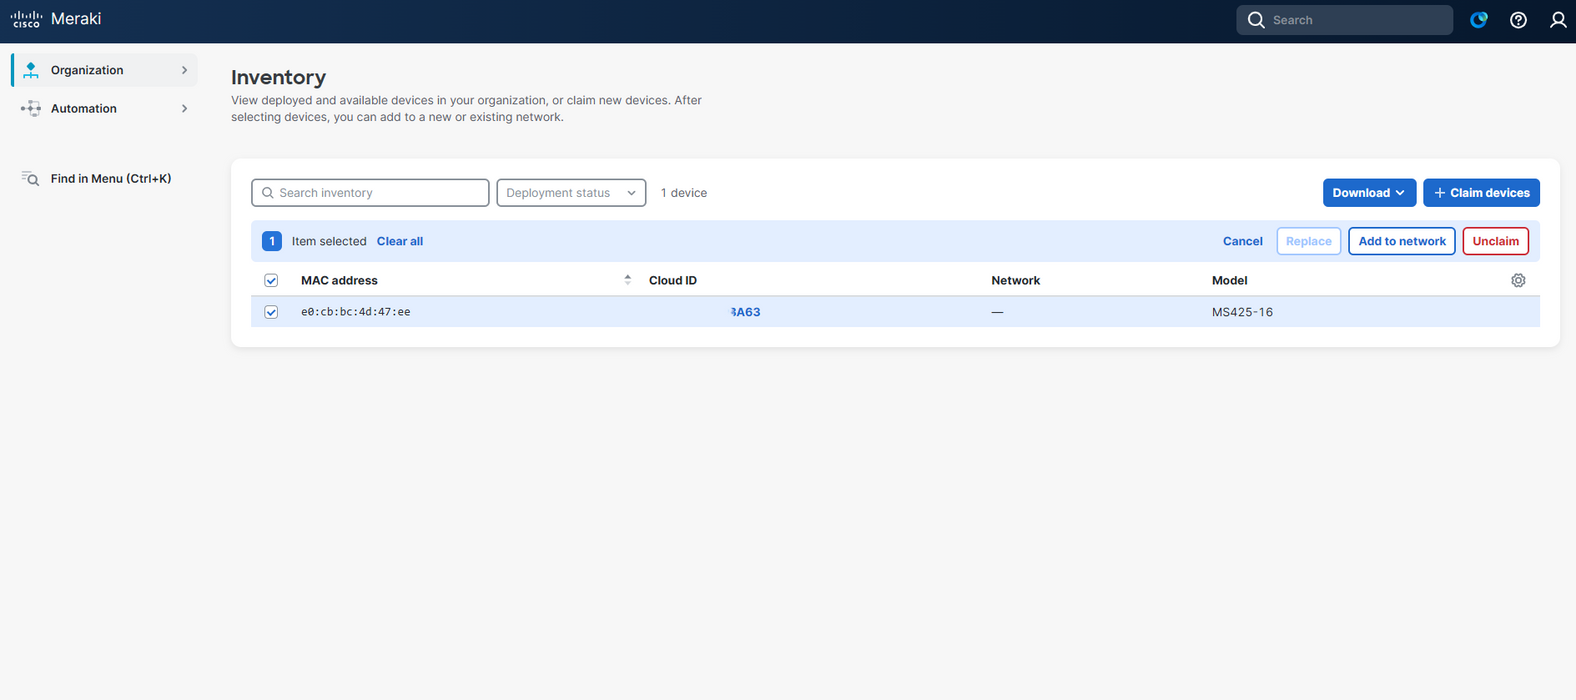Image resolution: width=1576 pixels, height=700 pixels.
Task: Click the blue notification status icon
Action: tap(1479, 20)
